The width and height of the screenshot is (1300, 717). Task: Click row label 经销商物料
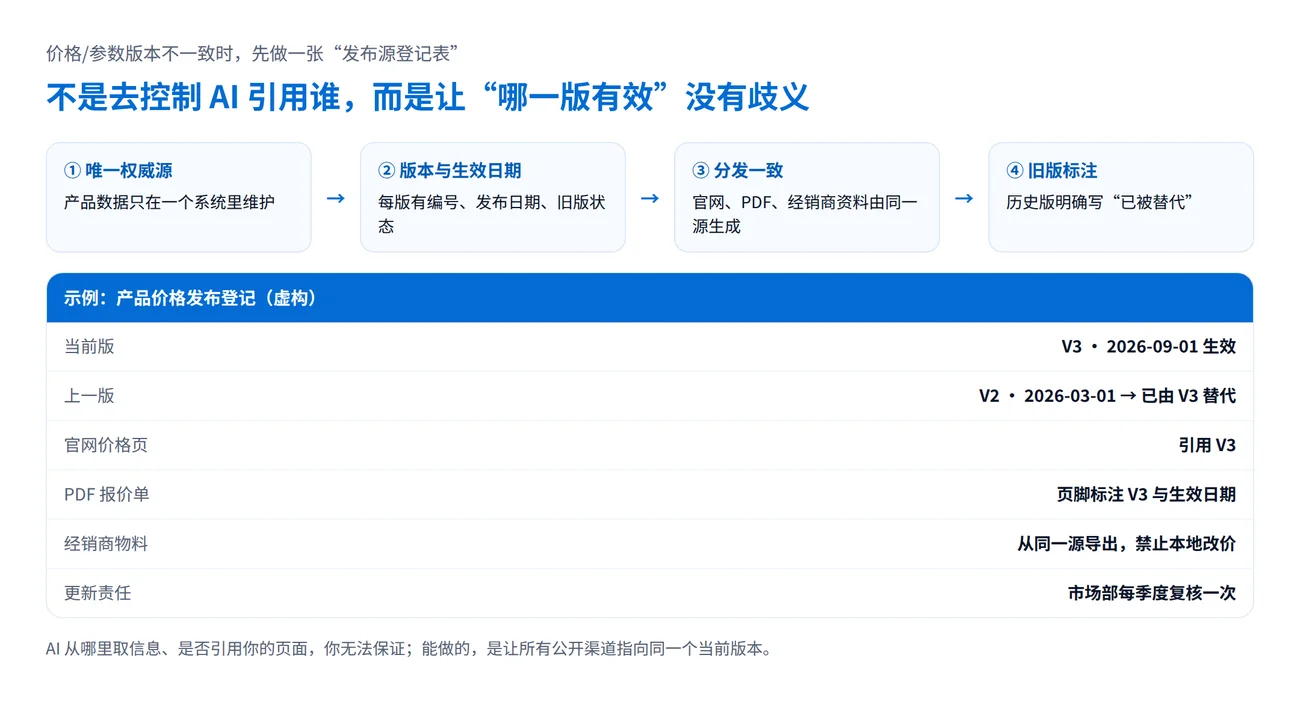coord(106,544)
